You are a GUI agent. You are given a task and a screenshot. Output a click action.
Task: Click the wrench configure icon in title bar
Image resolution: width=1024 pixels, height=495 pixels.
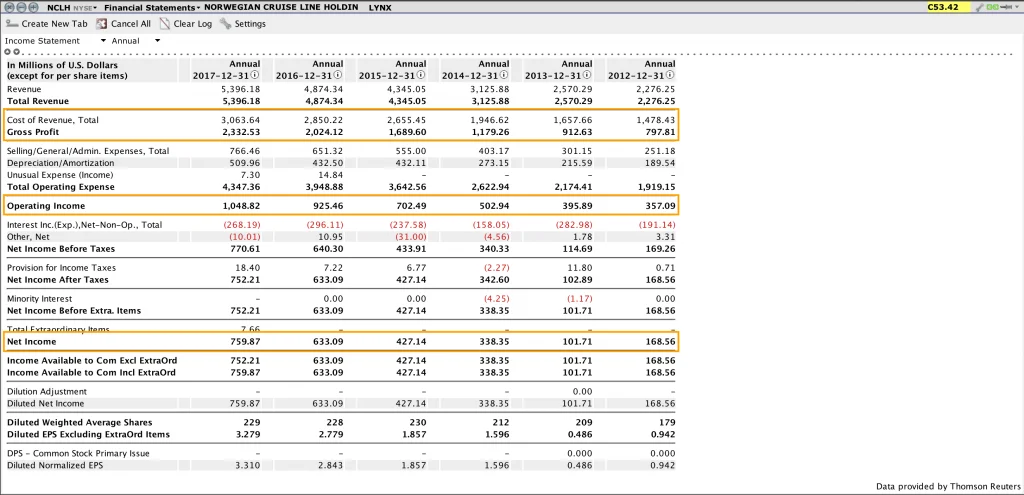tap(978, 7)
